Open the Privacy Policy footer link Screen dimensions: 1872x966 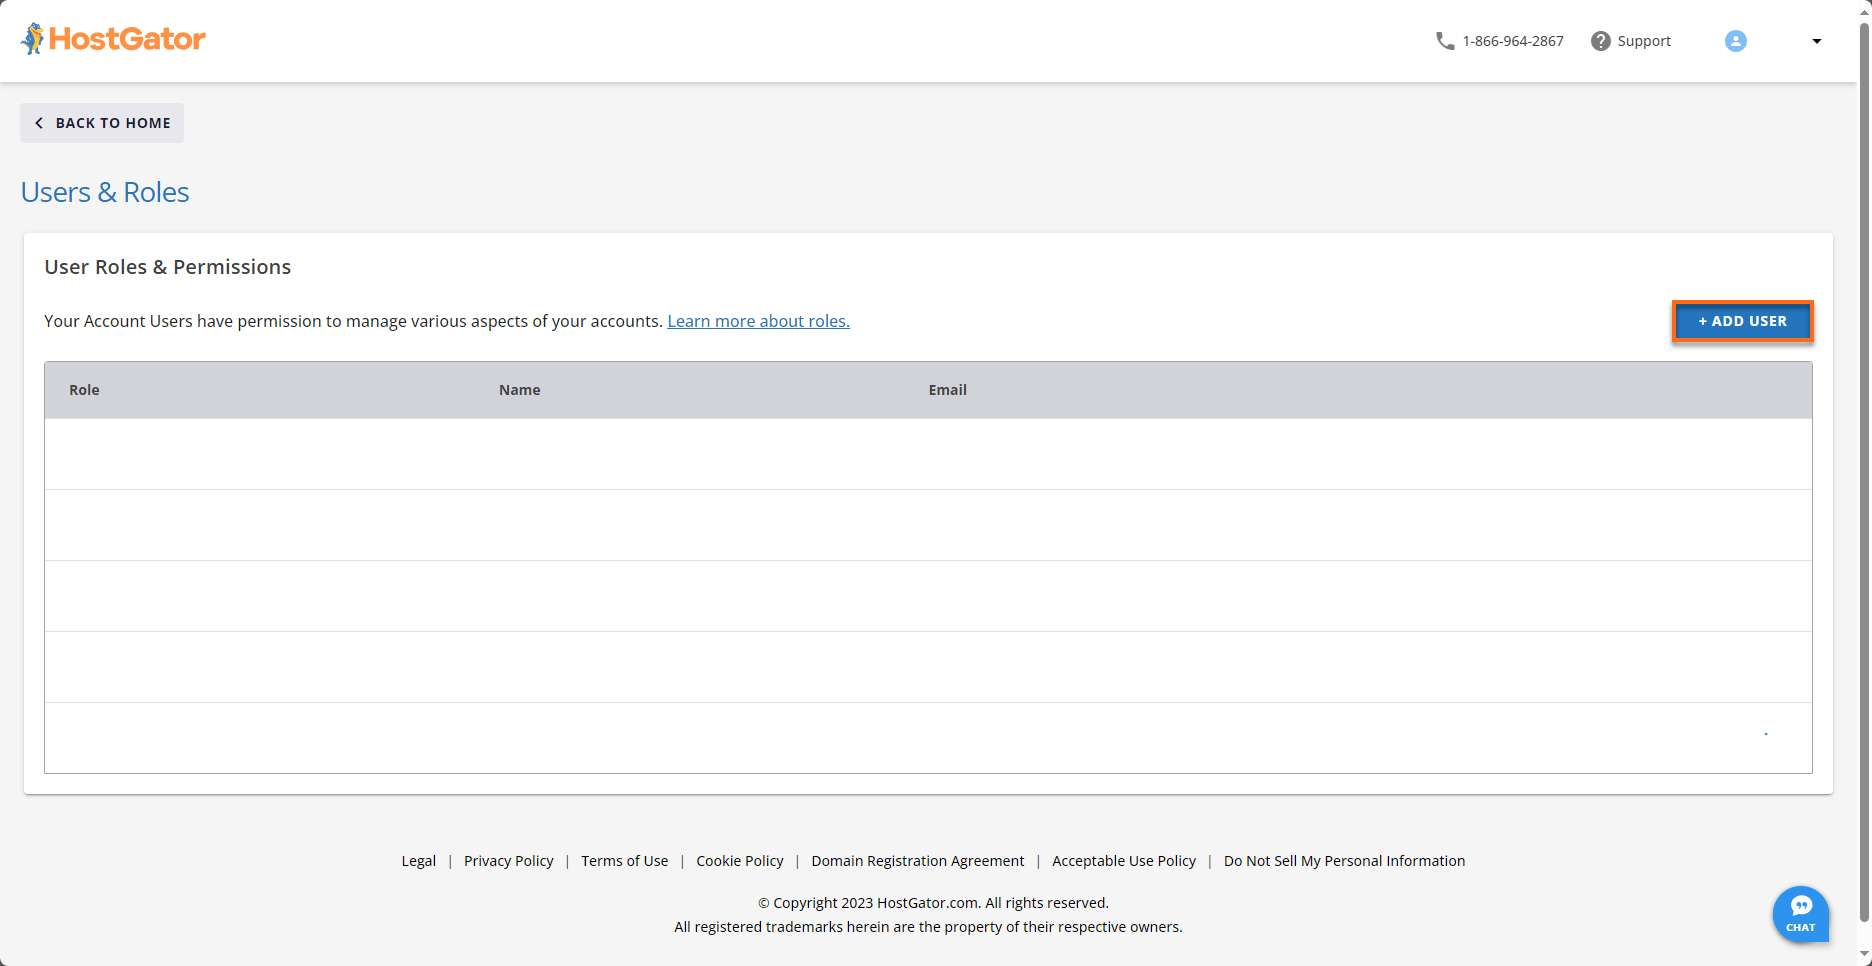(508, 860)
